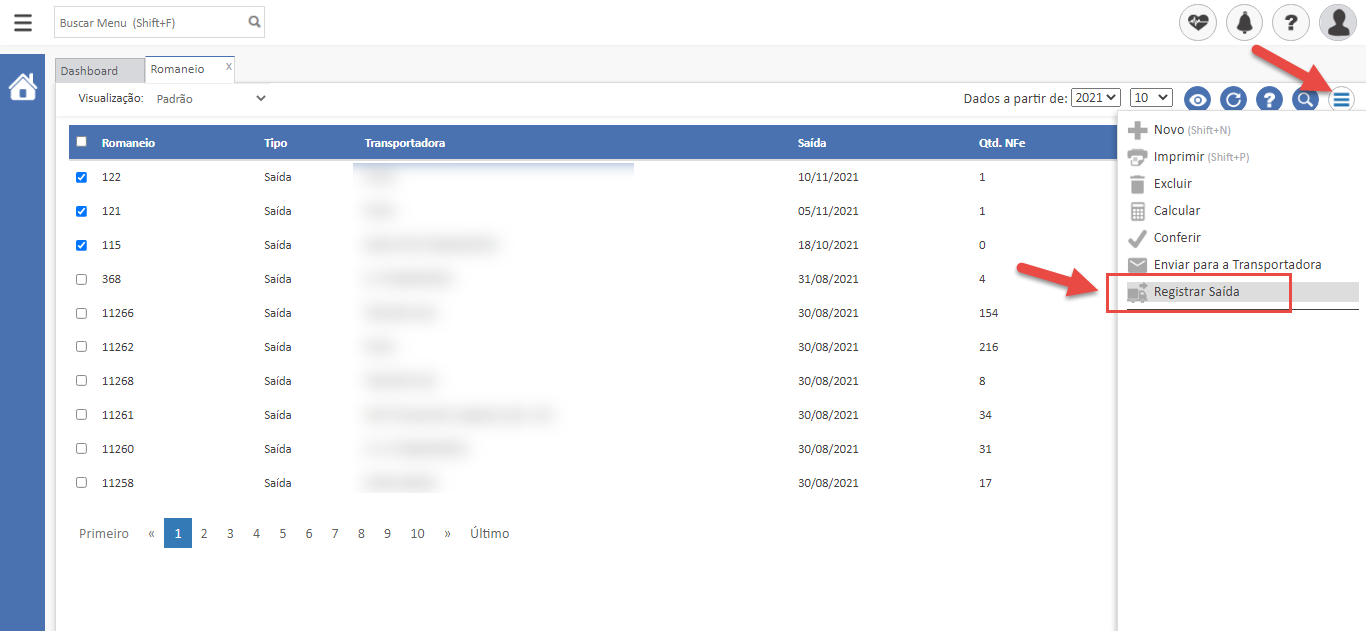Toggle the select-all header checkbox
The width and height of the screenshot is (1366, 631).
(82, 142)
